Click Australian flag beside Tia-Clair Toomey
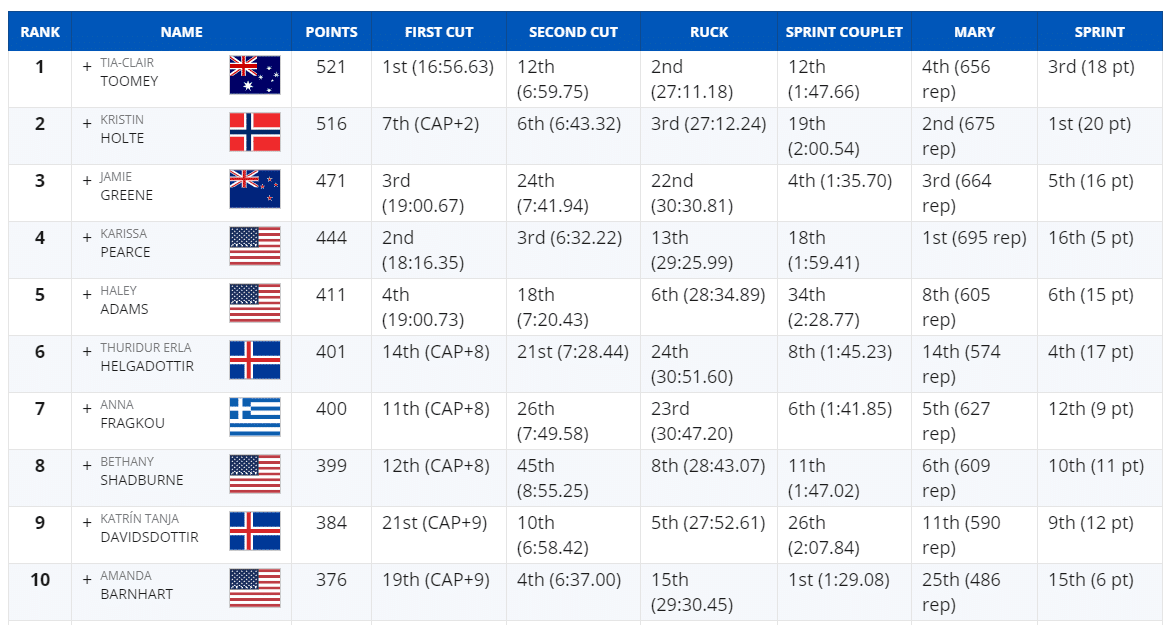 [255, 75]
